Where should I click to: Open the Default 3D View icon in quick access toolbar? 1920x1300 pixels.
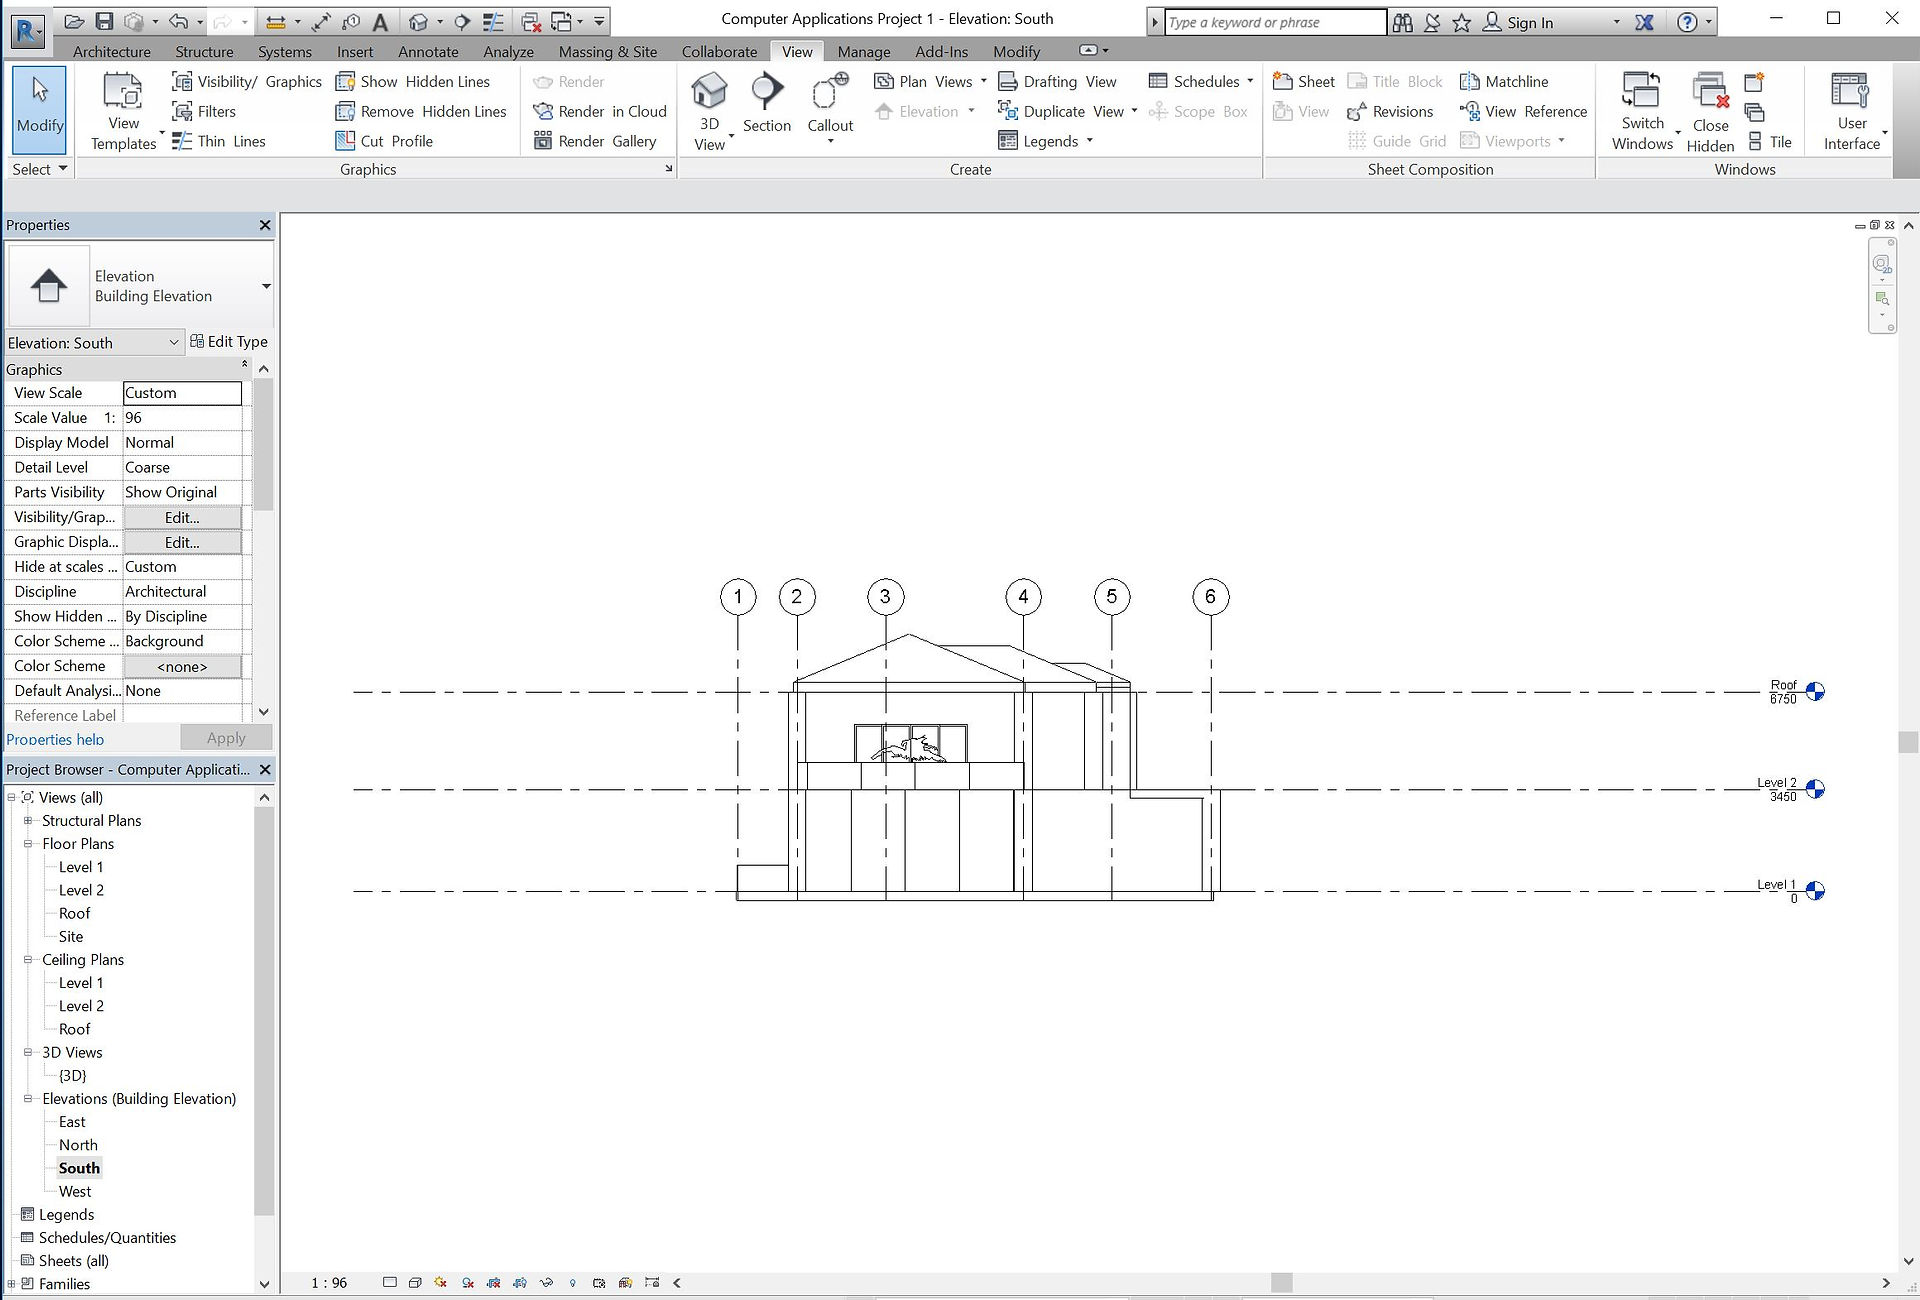[x=418, y=22]
